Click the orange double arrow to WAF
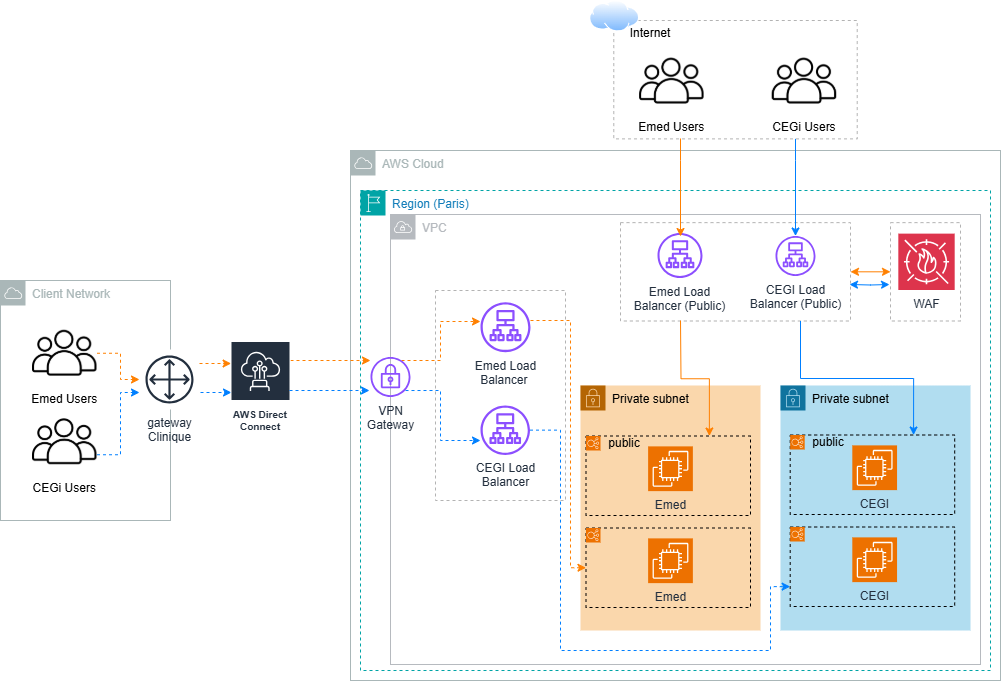This screenshot has height=681, width=1001. click(x=870, y=272)
